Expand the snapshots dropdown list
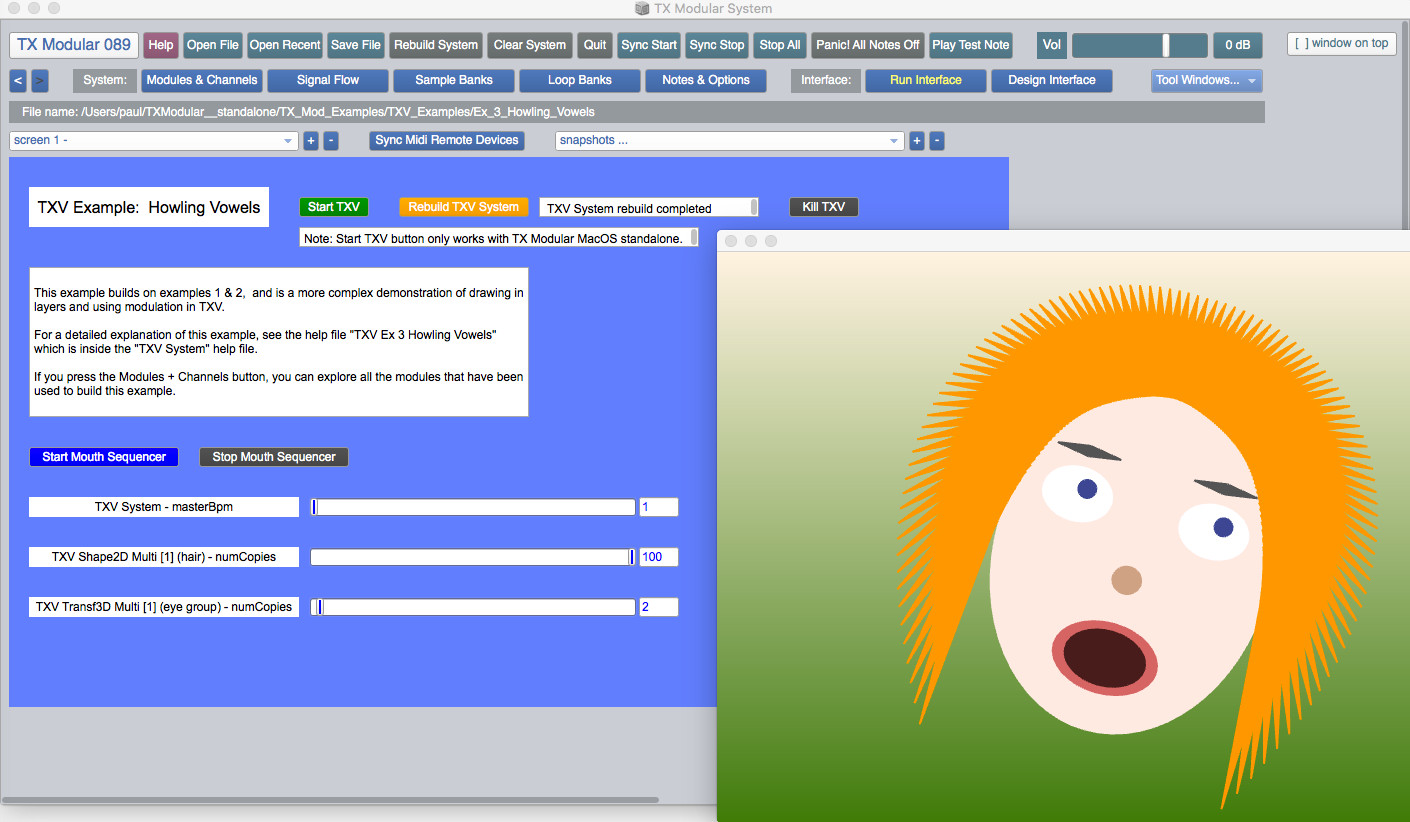This screenshot has width=1410, height=822. pos(729,141)
